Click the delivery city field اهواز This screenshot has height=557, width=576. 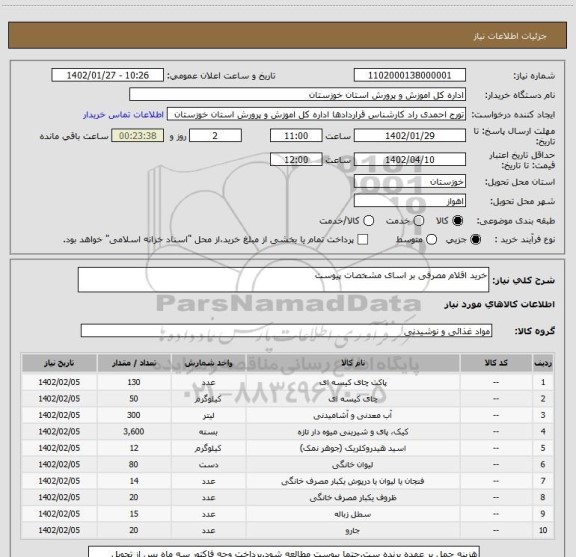coord(410,201)
